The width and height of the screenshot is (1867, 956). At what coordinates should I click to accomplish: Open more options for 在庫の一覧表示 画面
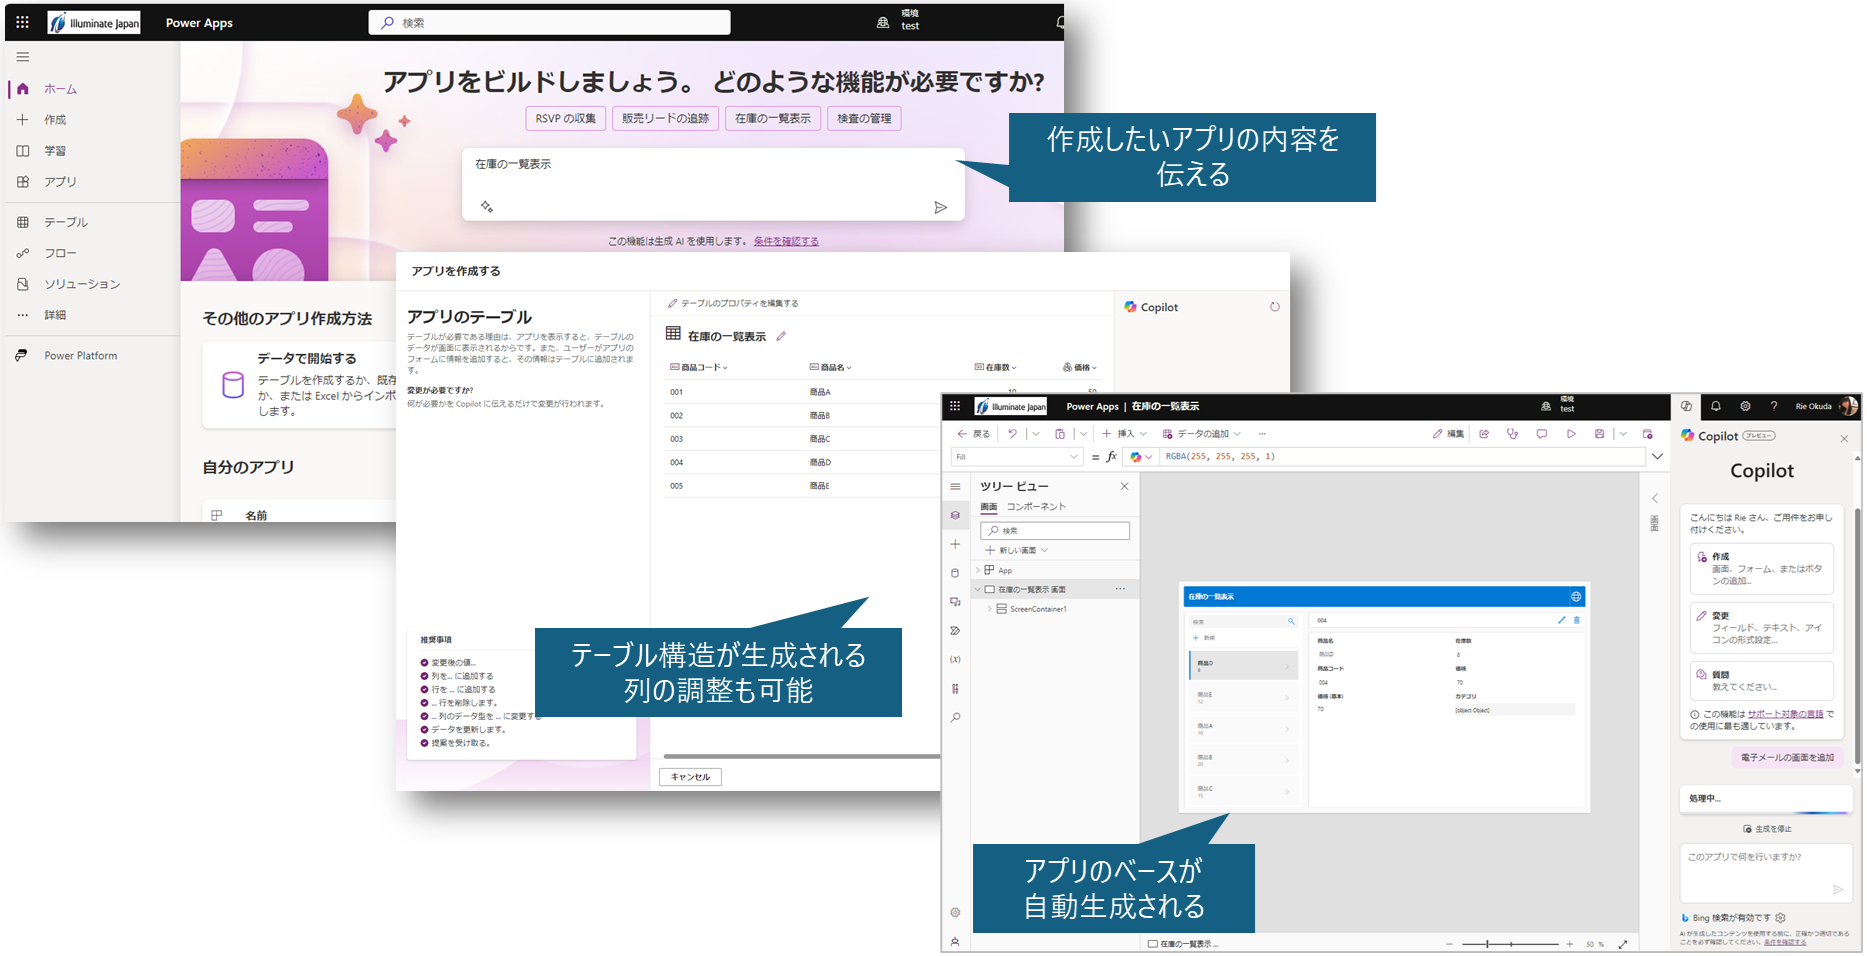coord(1120,589)
